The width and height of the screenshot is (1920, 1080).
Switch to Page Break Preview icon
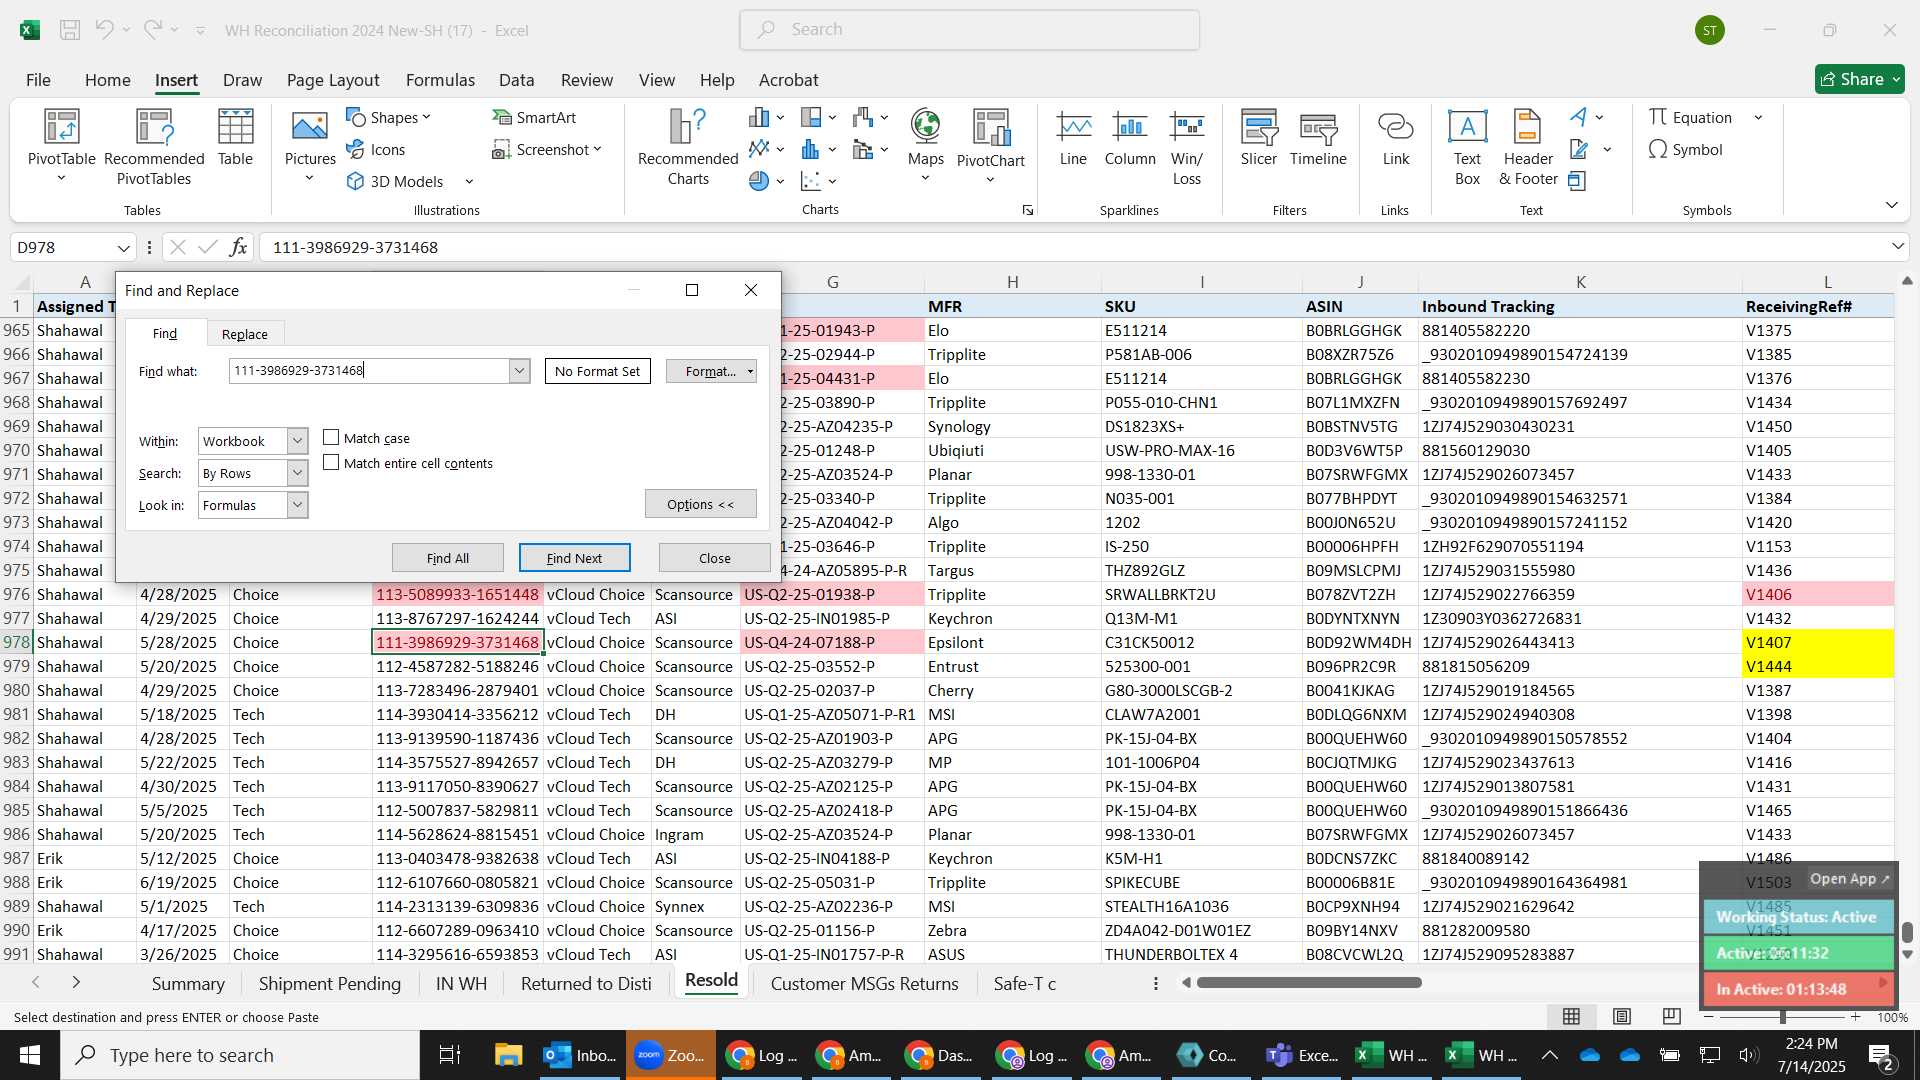pos(1671,1016)
